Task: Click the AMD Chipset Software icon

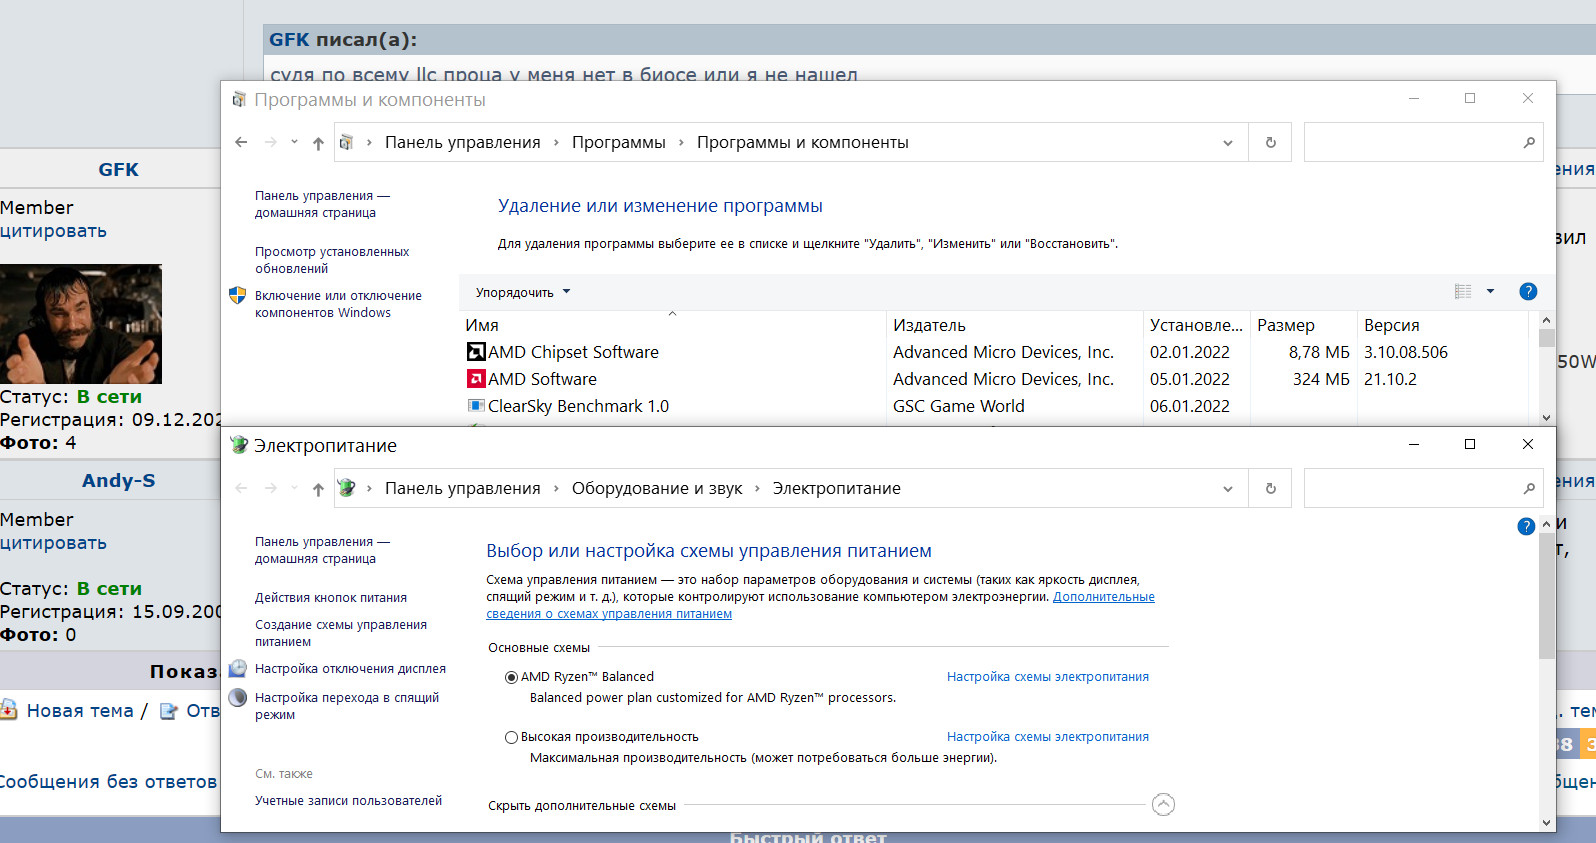Action: (x=476, y=352)
